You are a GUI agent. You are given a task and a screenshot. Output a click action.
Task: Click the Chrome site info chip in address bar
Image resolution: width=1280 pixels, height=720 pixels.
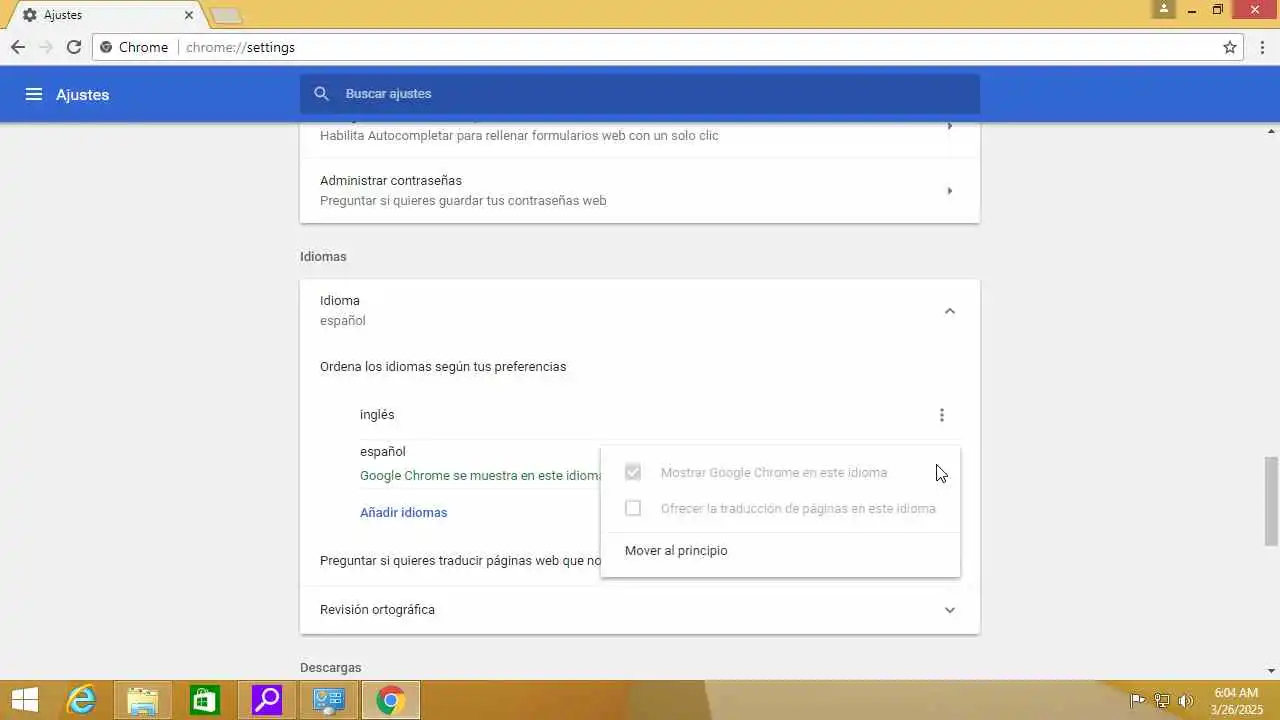pyautogui.click(x=134, y=47)
